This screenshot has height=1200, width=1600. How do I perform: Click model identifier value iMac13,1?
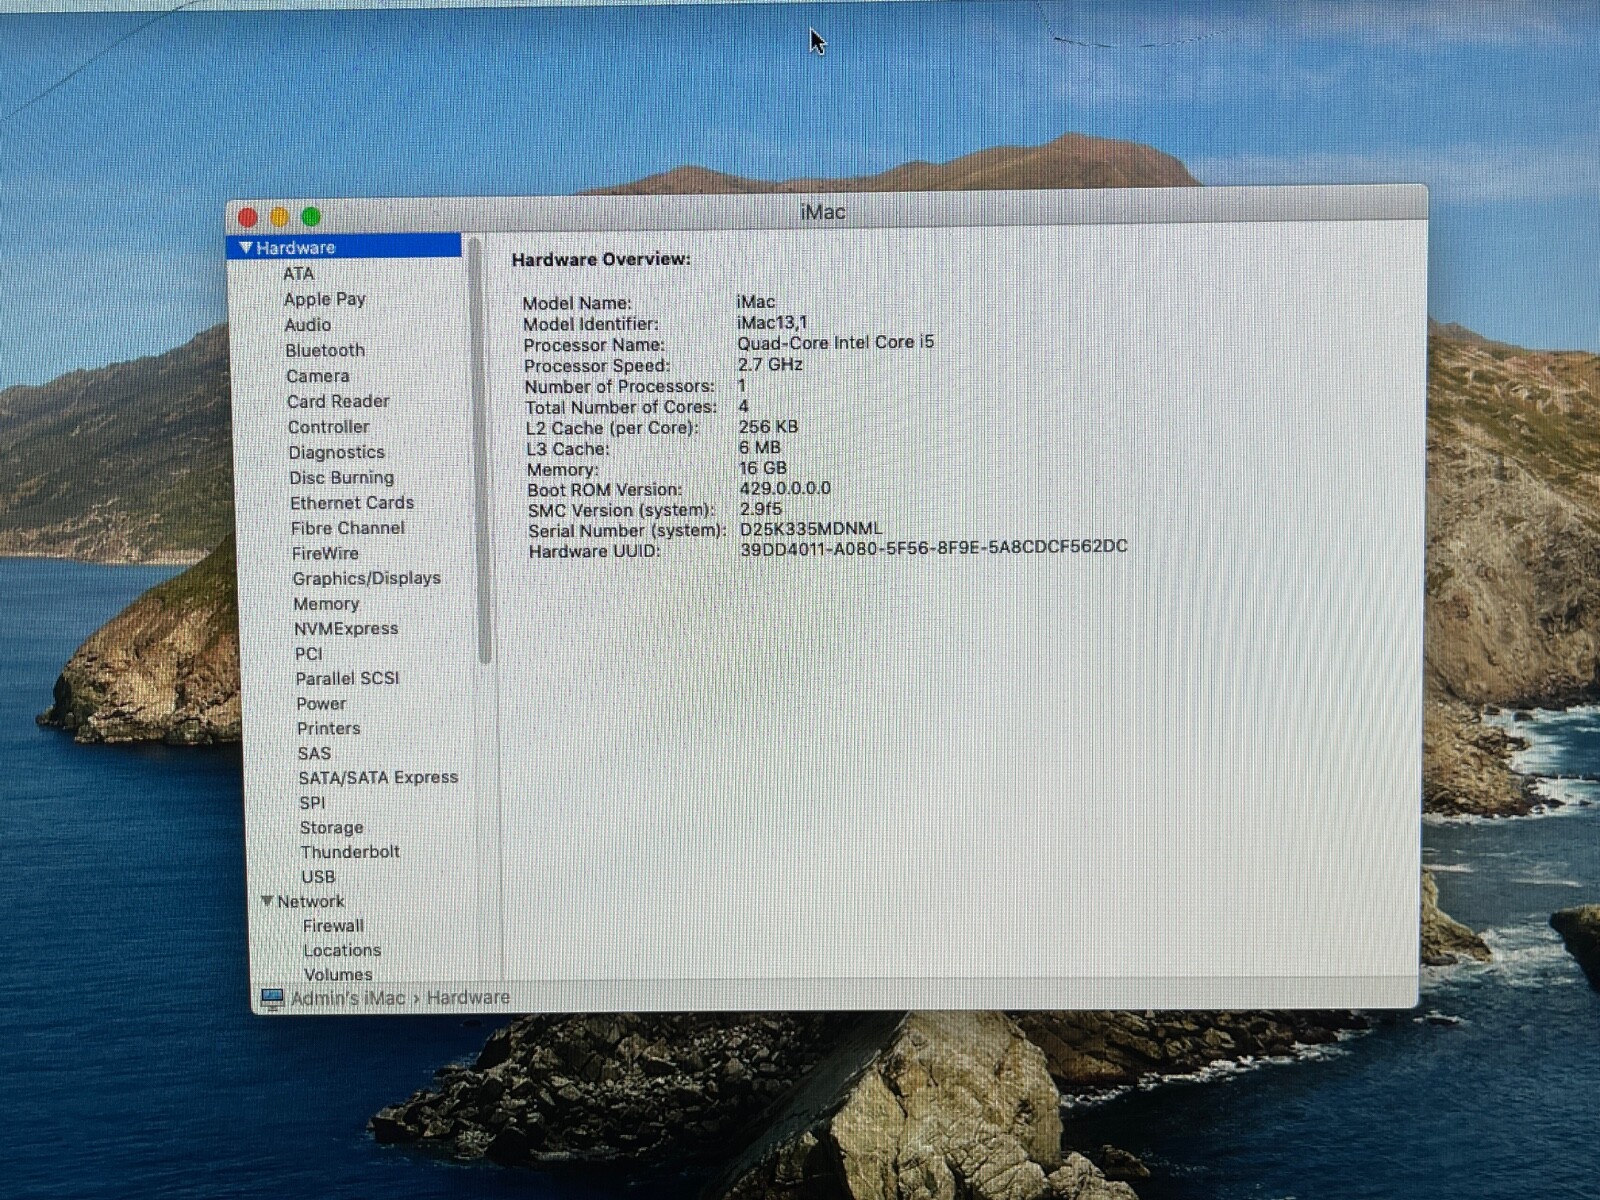[772, 322]
